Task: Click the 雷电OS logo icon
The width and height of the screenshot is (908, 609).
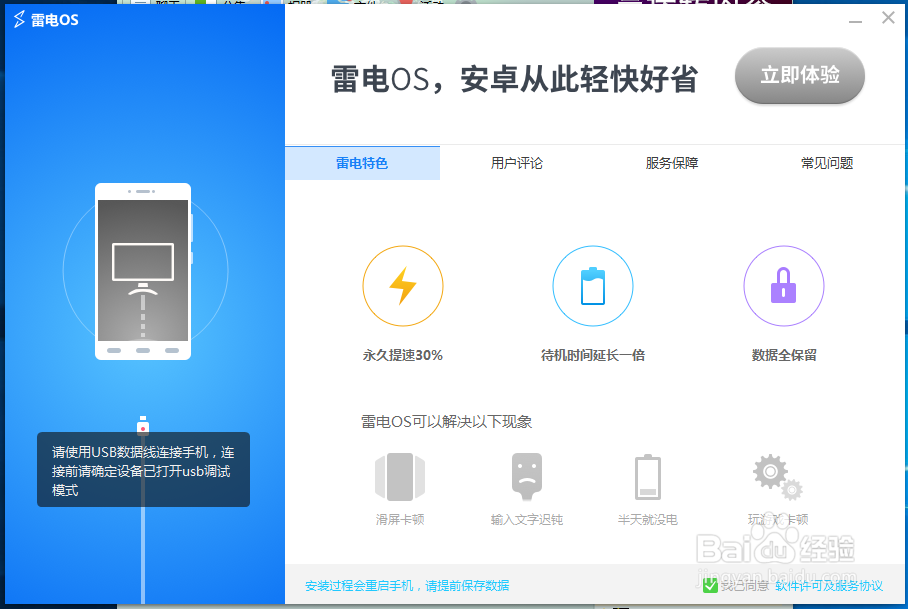Action: point(20,20)
